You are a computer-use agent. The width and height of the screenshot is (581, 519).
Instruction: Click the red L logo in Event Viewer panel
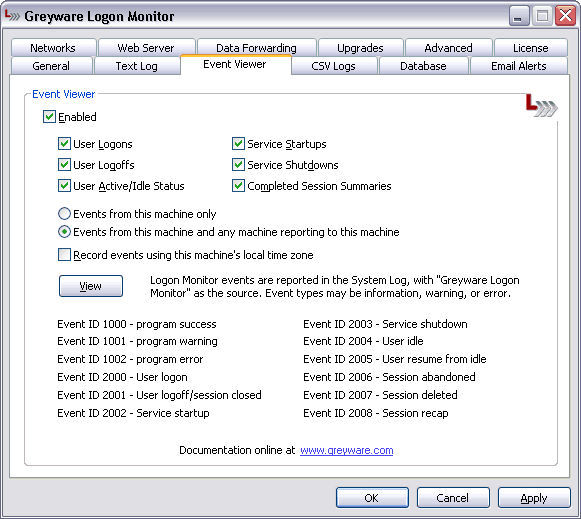(541, 106)
